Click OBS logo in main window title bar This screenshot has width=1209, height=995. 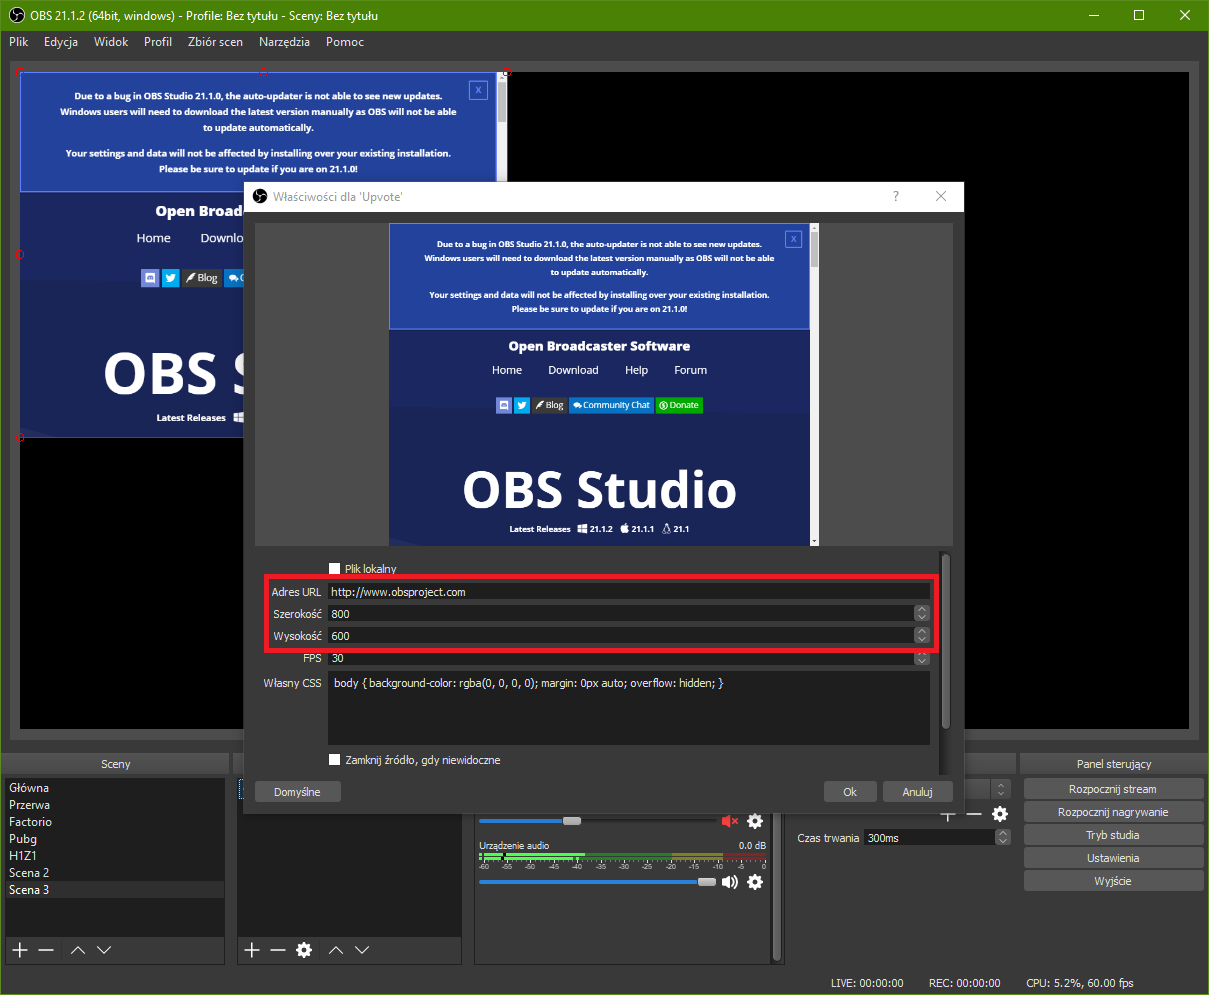point(16,15)
